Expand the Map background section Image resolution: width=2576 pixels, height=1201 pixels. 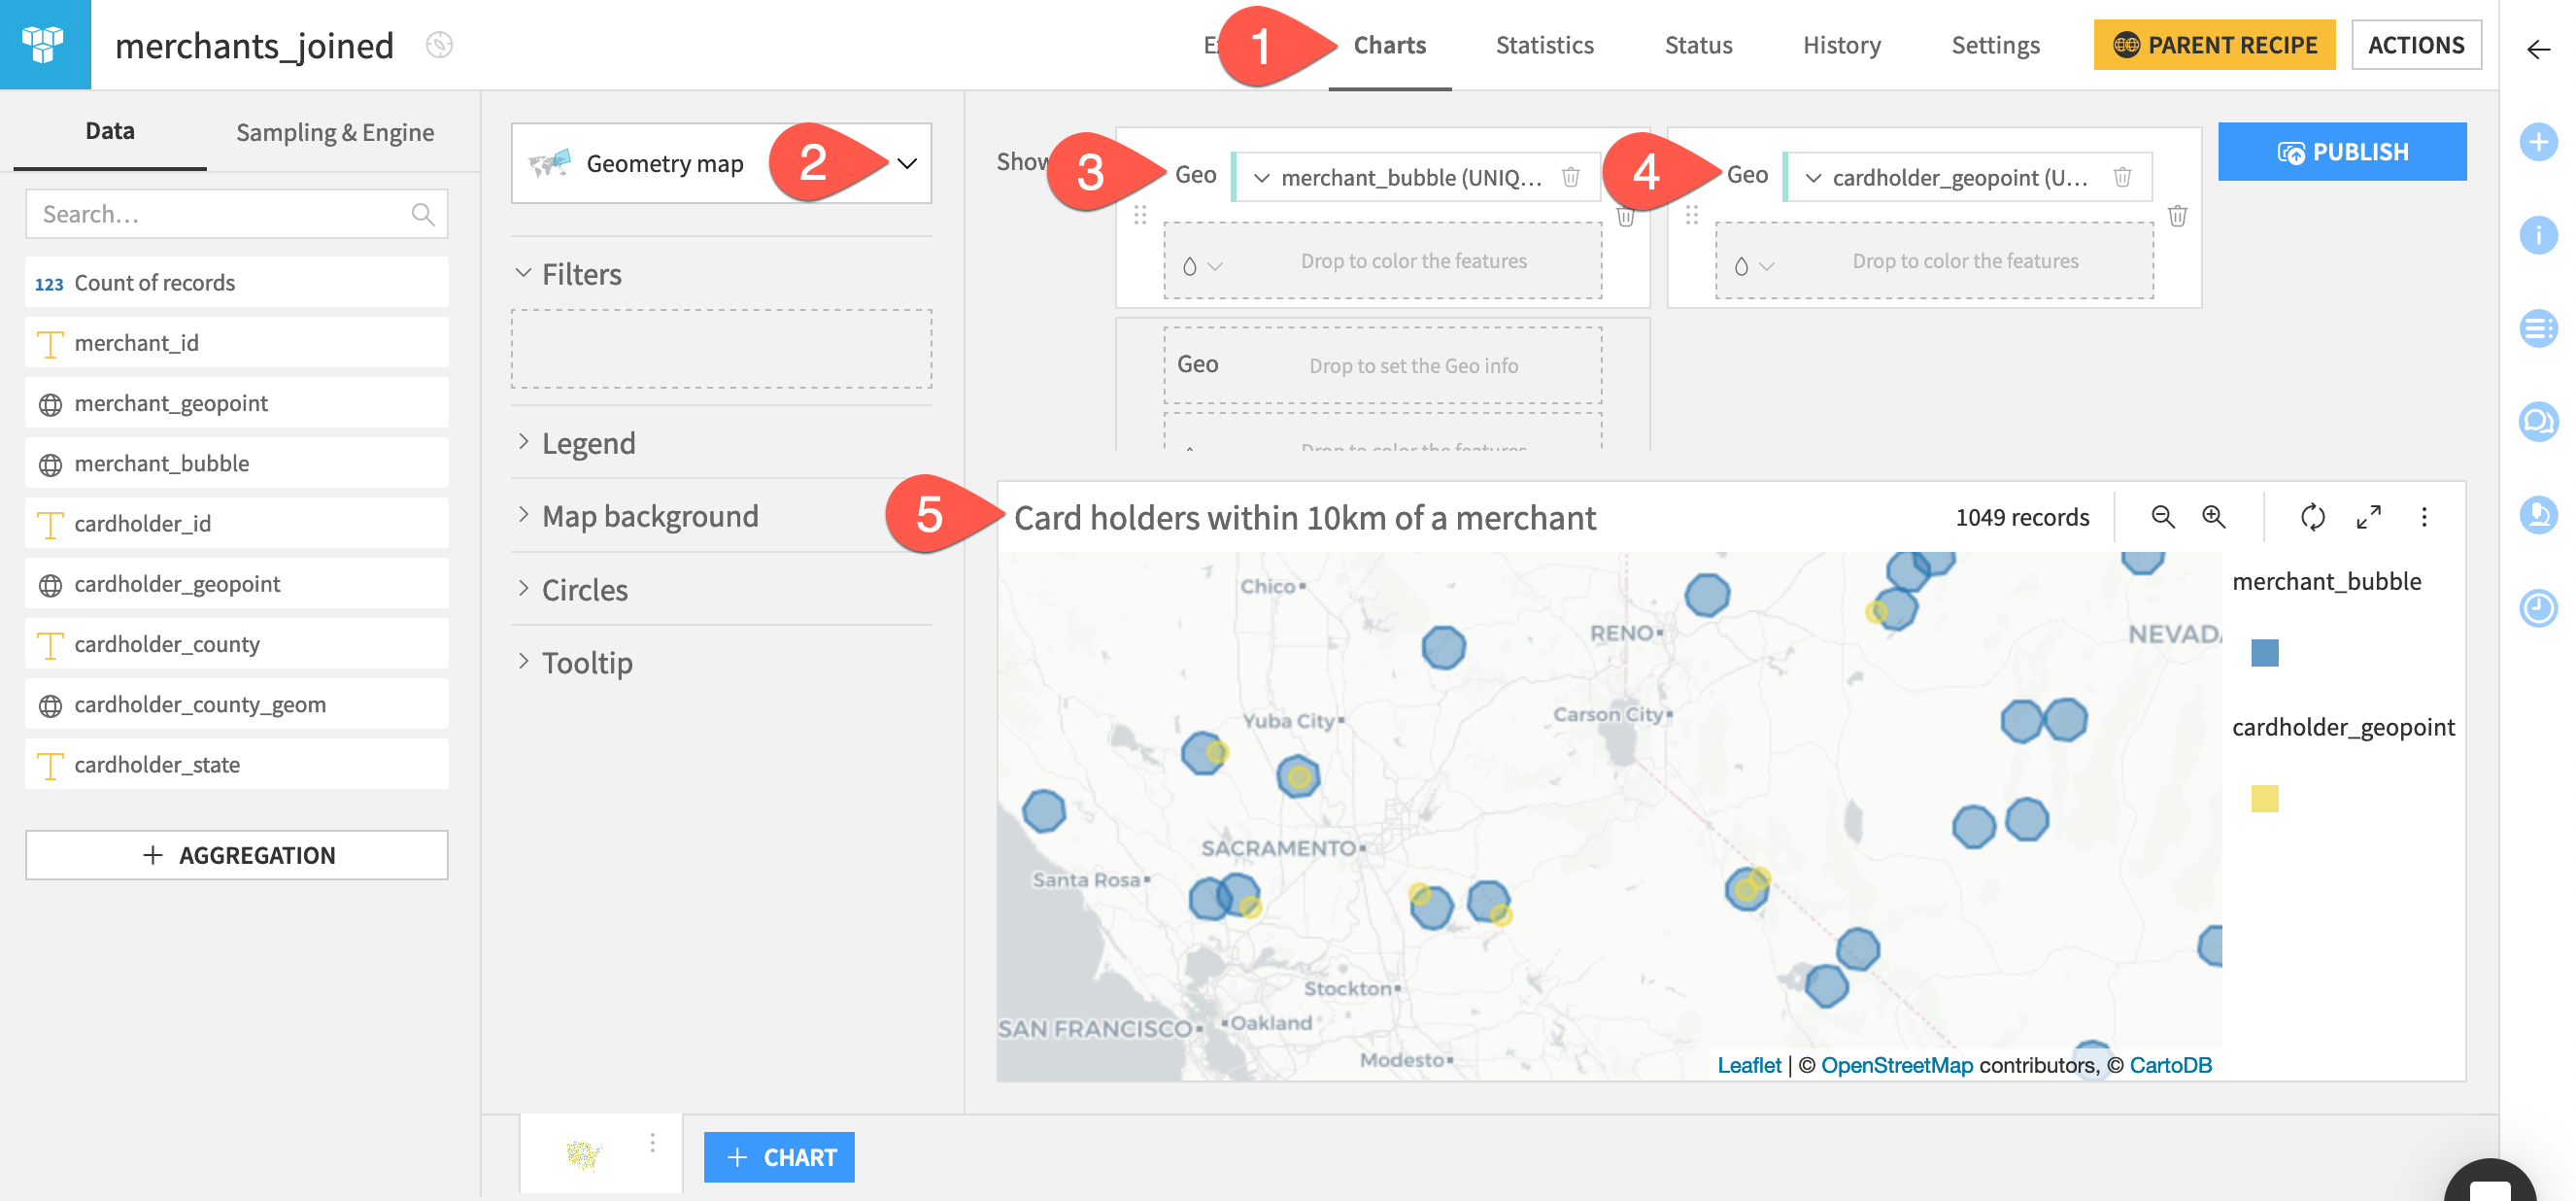click(x=649, y=515)
